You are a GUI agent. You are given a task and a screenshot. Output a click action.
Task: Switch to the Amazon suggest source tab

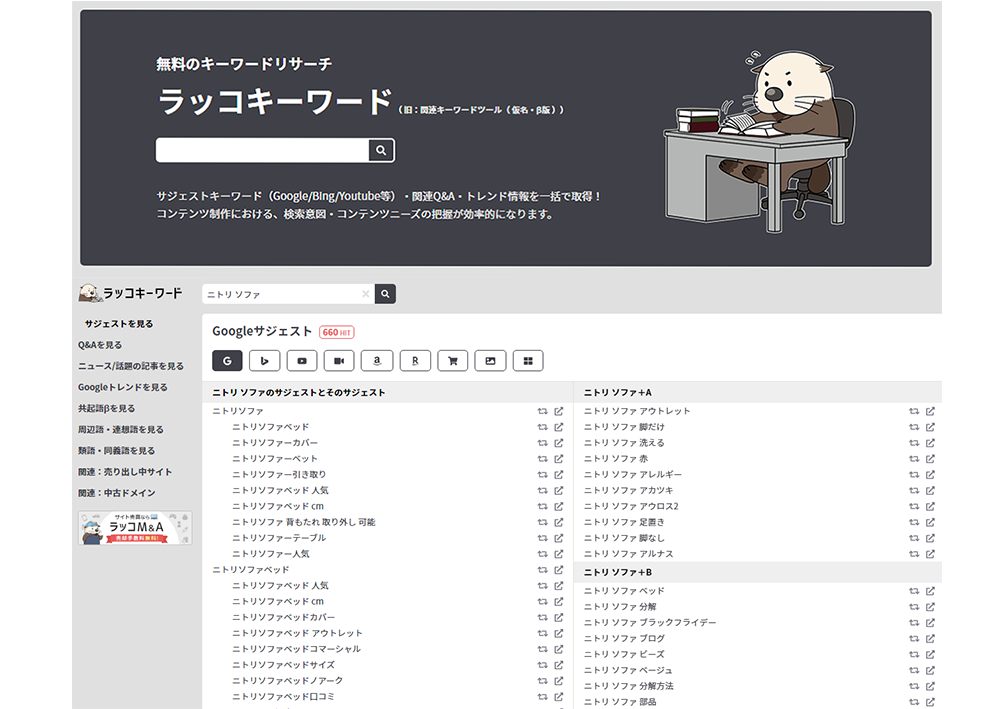[377, 361]
